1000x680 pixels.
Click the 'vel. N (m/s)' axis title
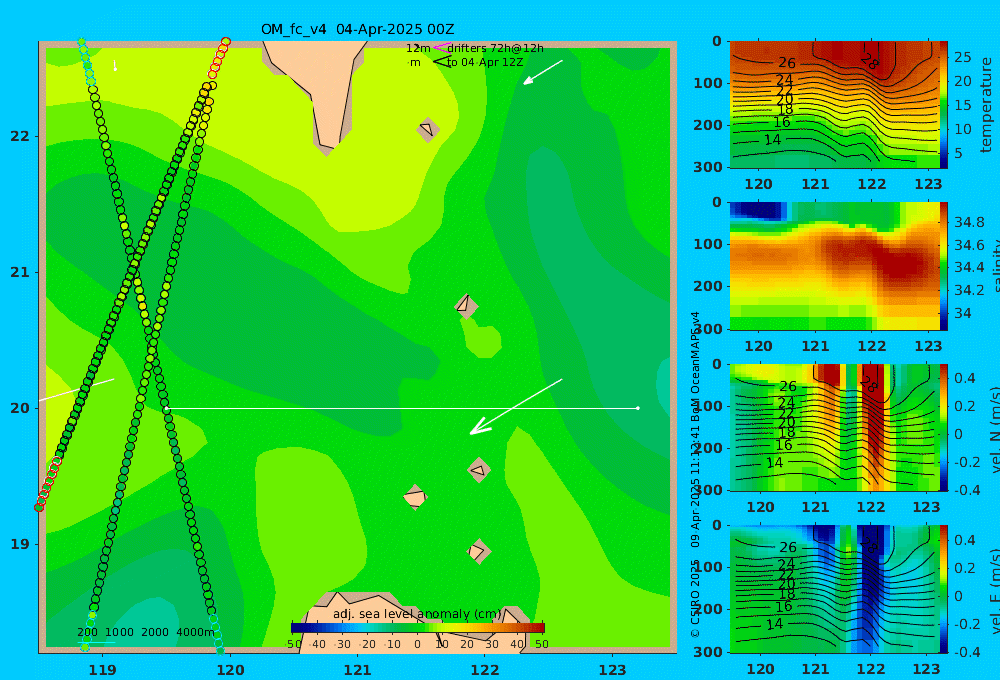pyautogui.click(x=995, y=427)
